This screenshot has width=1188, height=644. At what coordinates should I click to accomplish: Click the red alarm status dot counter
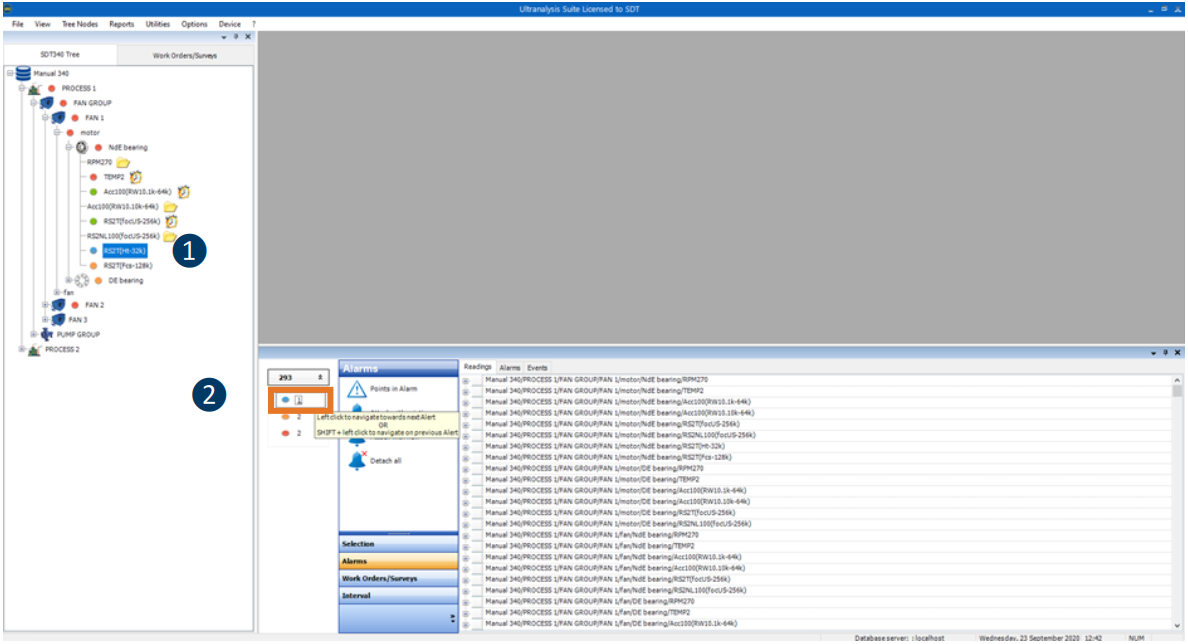pyautogui.click(x=285, y=433)
